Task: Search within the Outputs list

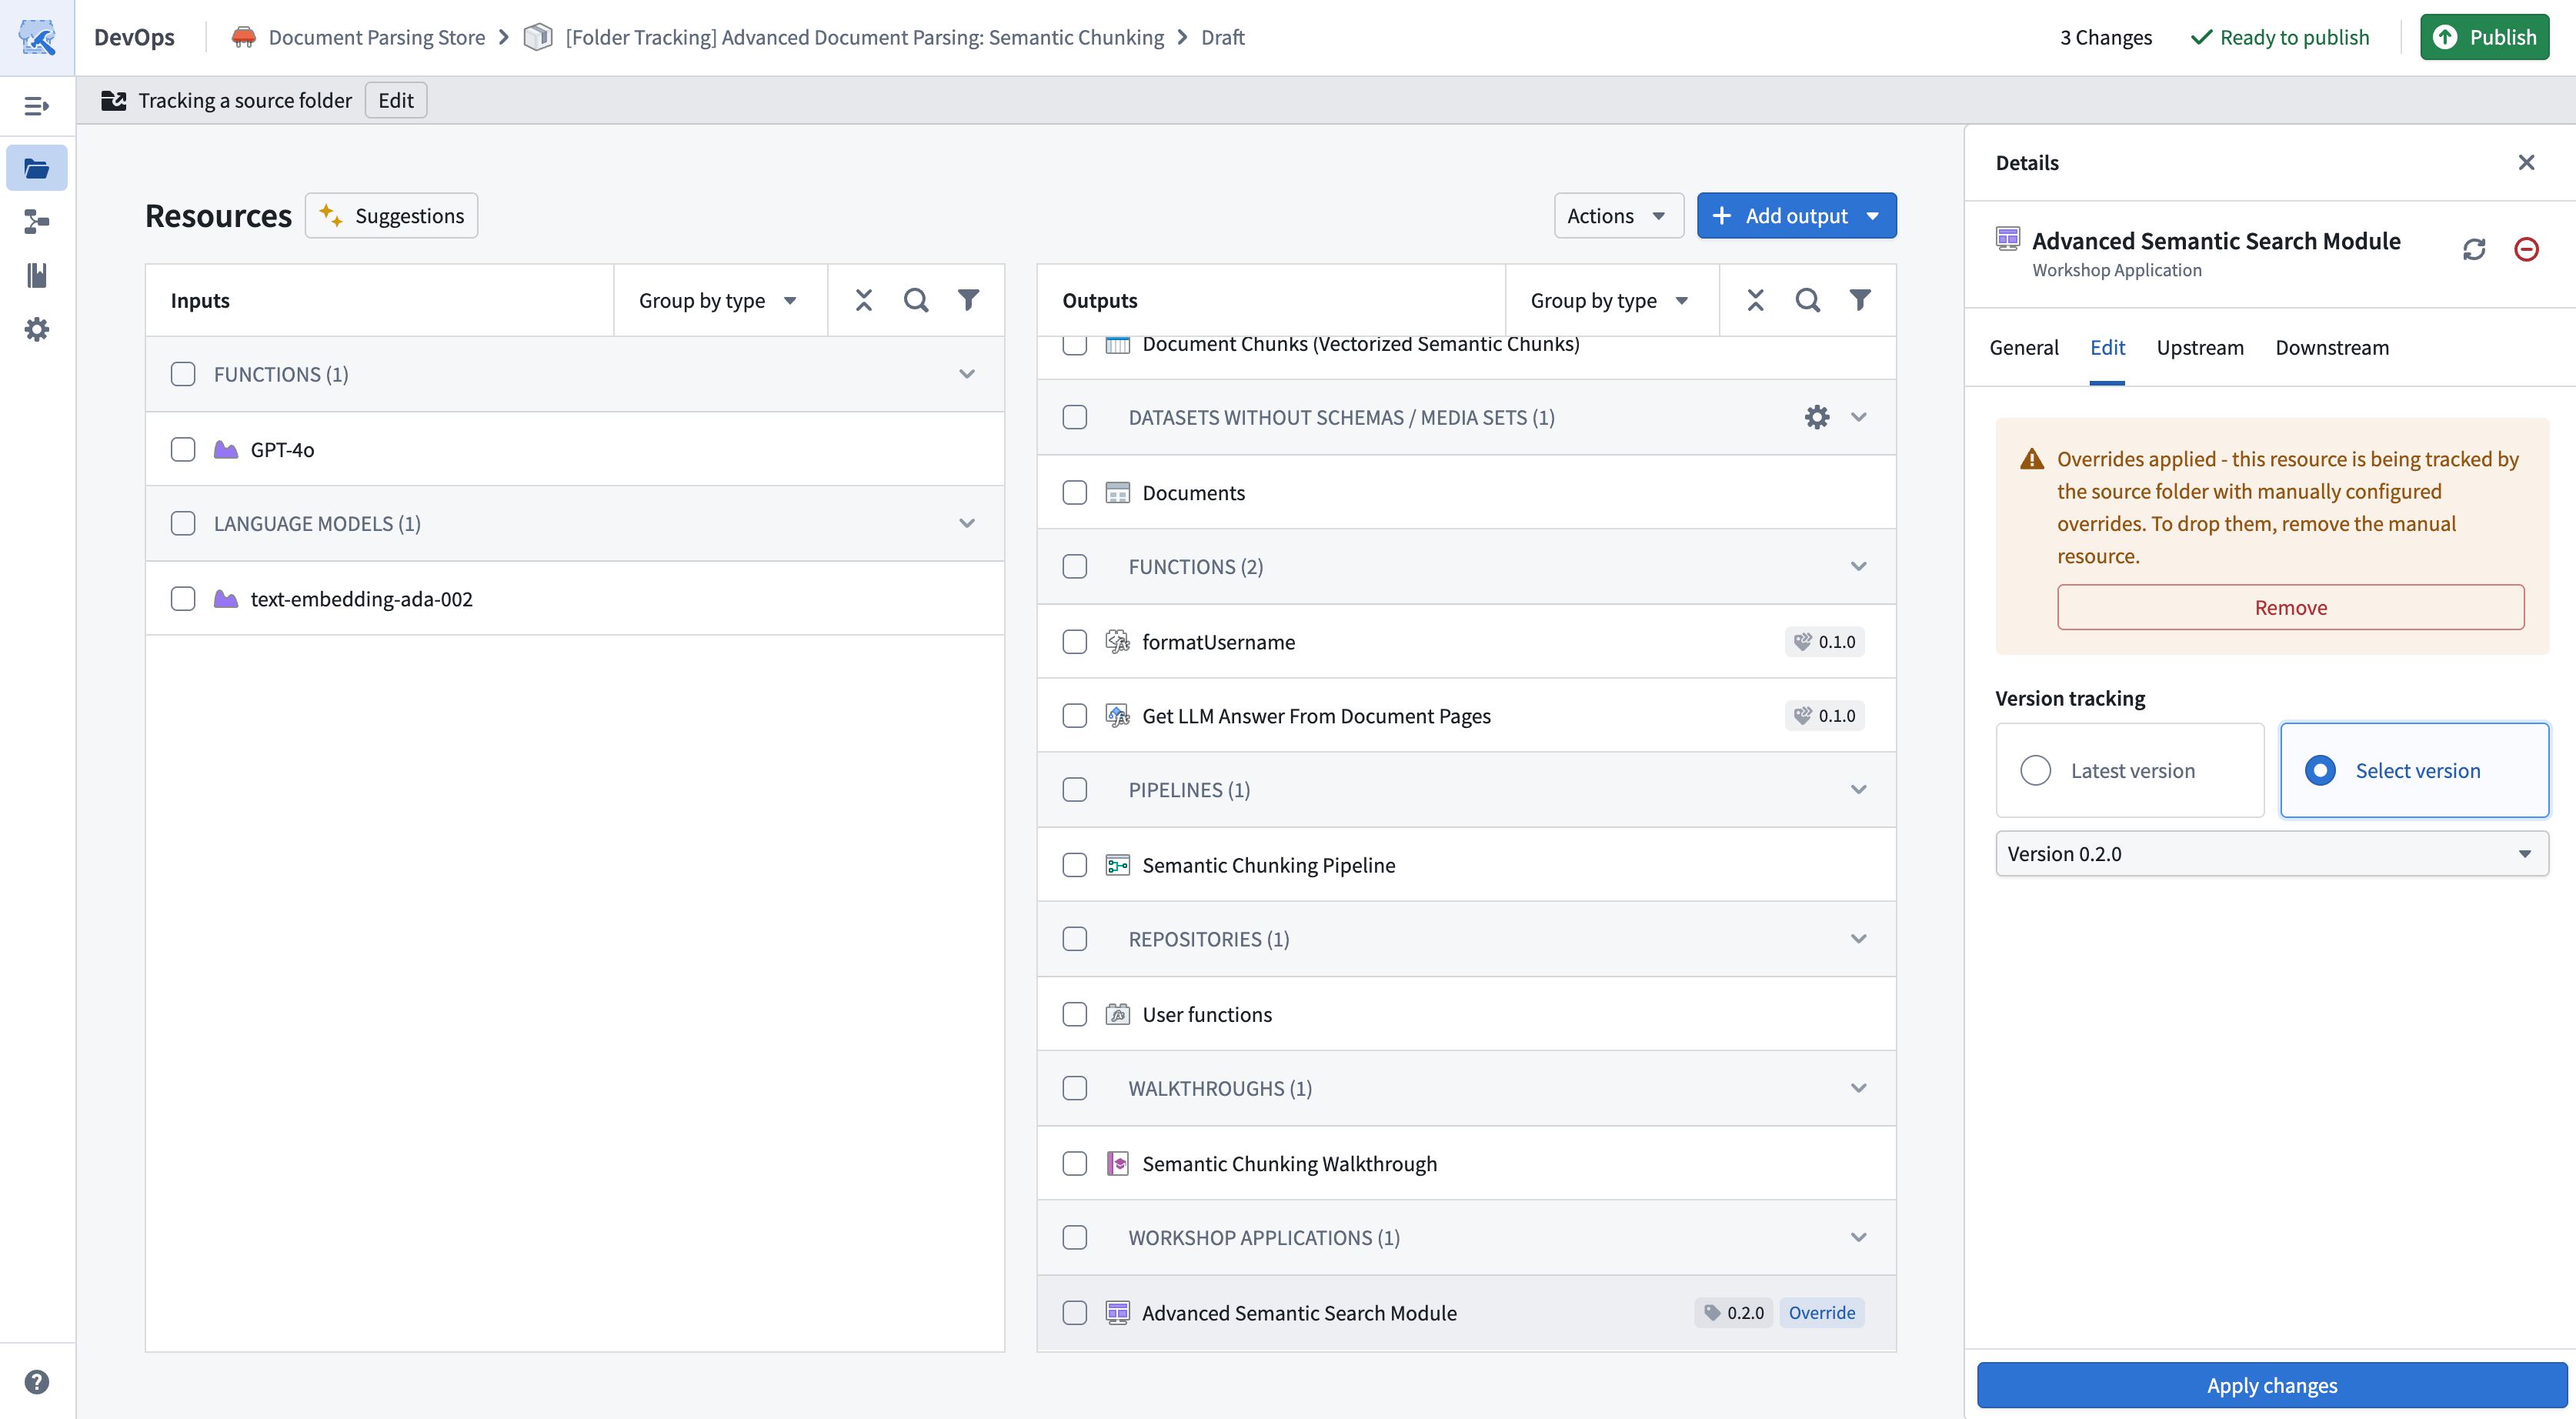Action: click(x=1806, y=299)
